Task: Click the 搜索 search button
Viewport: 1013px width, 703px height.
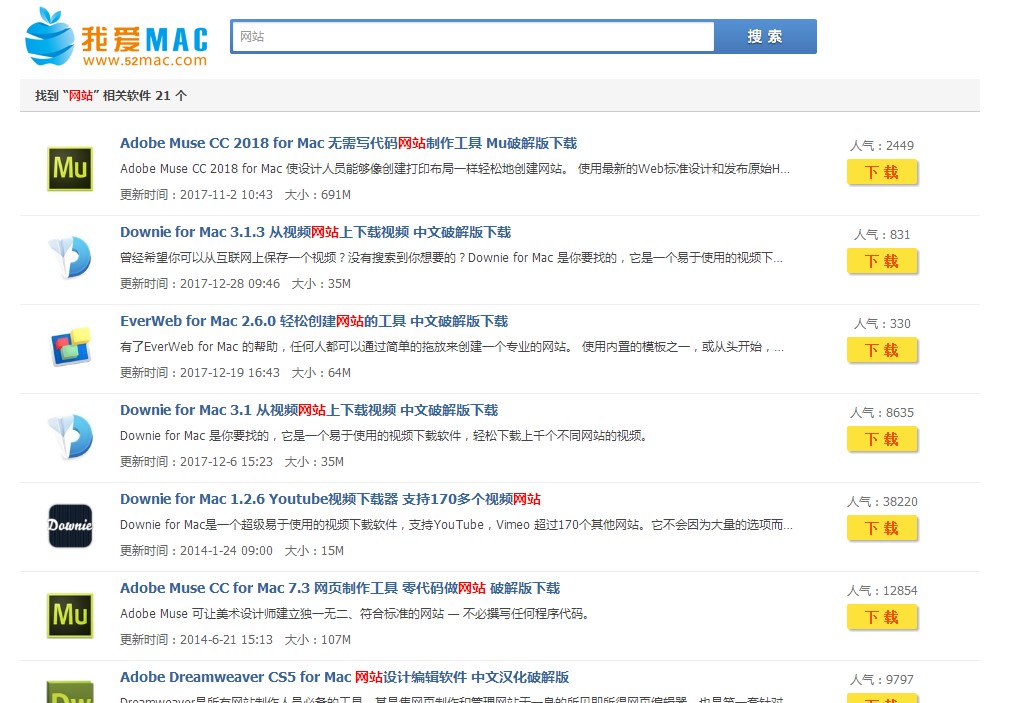Action: [x=766, y=37]
